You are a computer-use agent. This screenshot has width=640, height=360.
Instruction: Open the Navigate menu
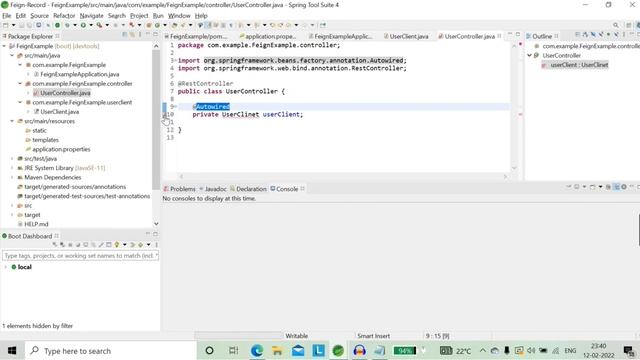[91, 16]
